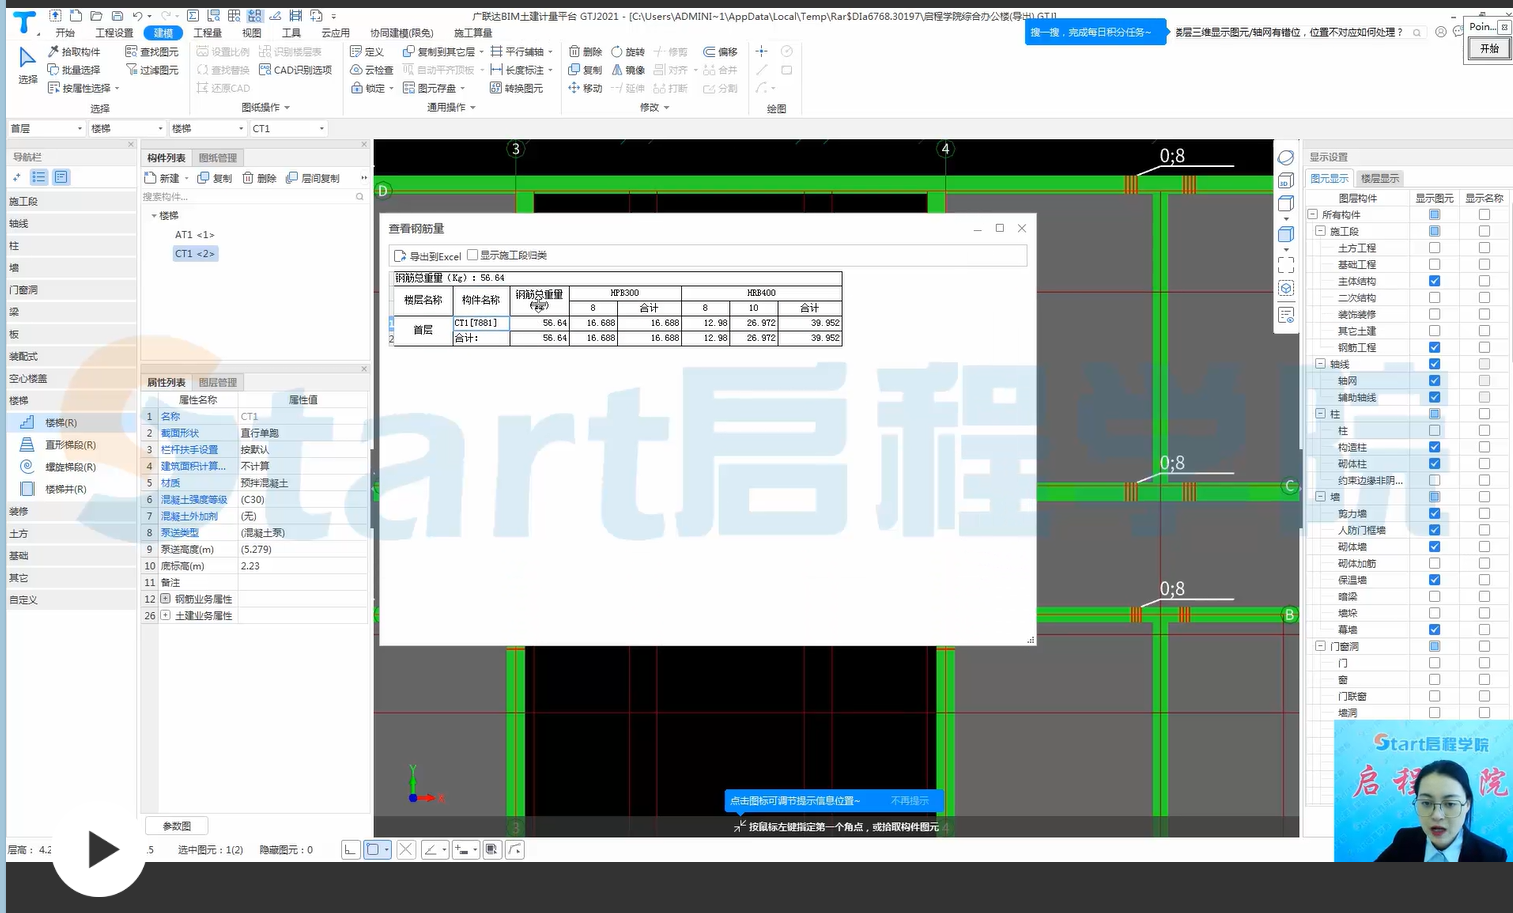
Task: Switch to 楼层显示 tab
Action: pos(1380,178)
